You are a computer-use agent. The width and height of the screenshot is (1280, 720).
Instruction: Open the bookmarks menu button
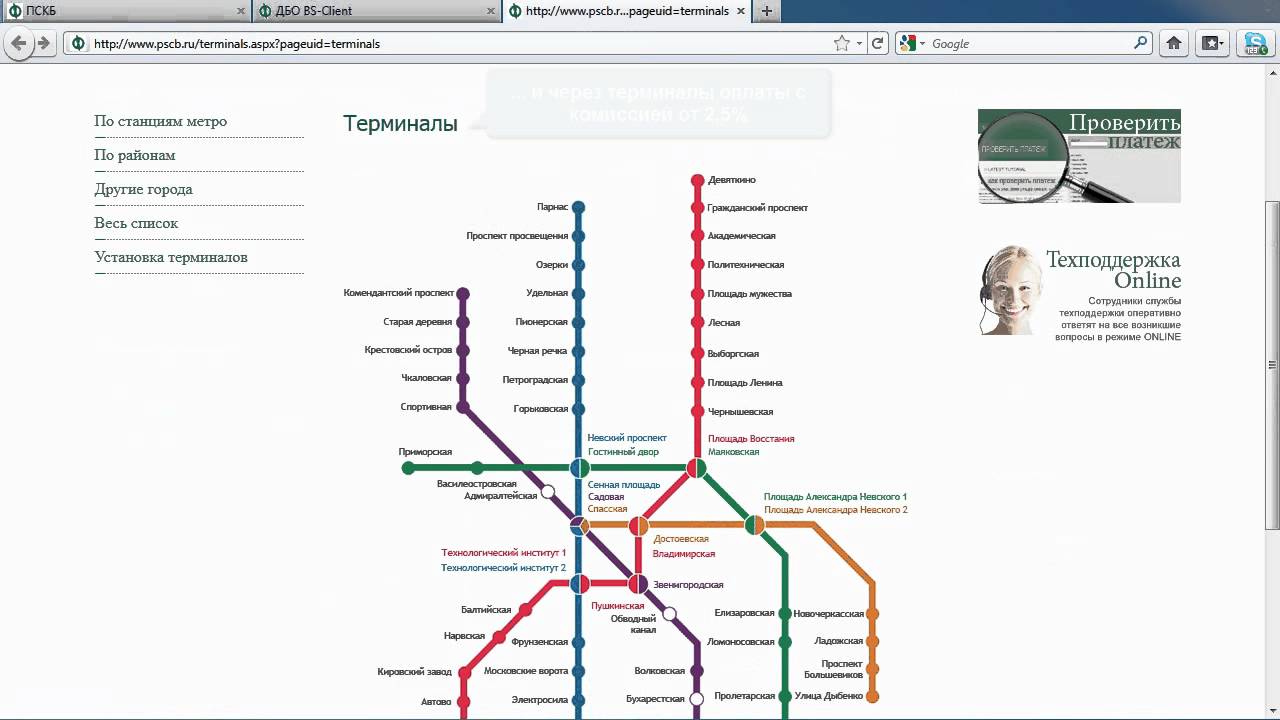click(1212, 43)
